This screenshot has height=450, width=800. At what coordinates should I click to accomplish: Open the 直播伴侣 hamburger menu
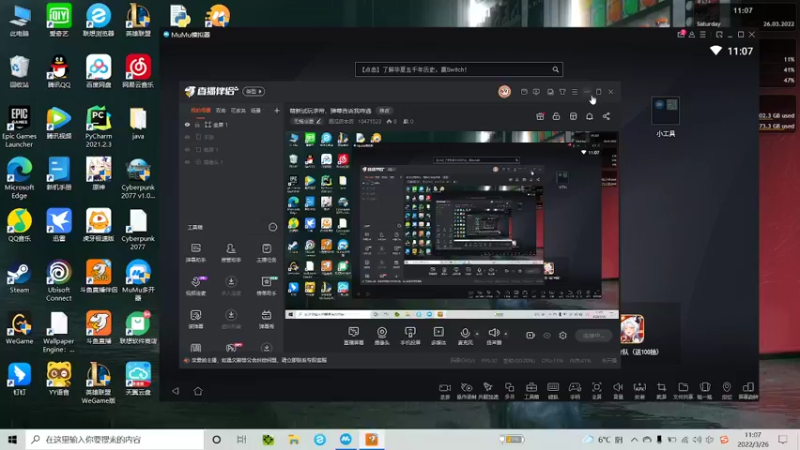coord(574,92)
